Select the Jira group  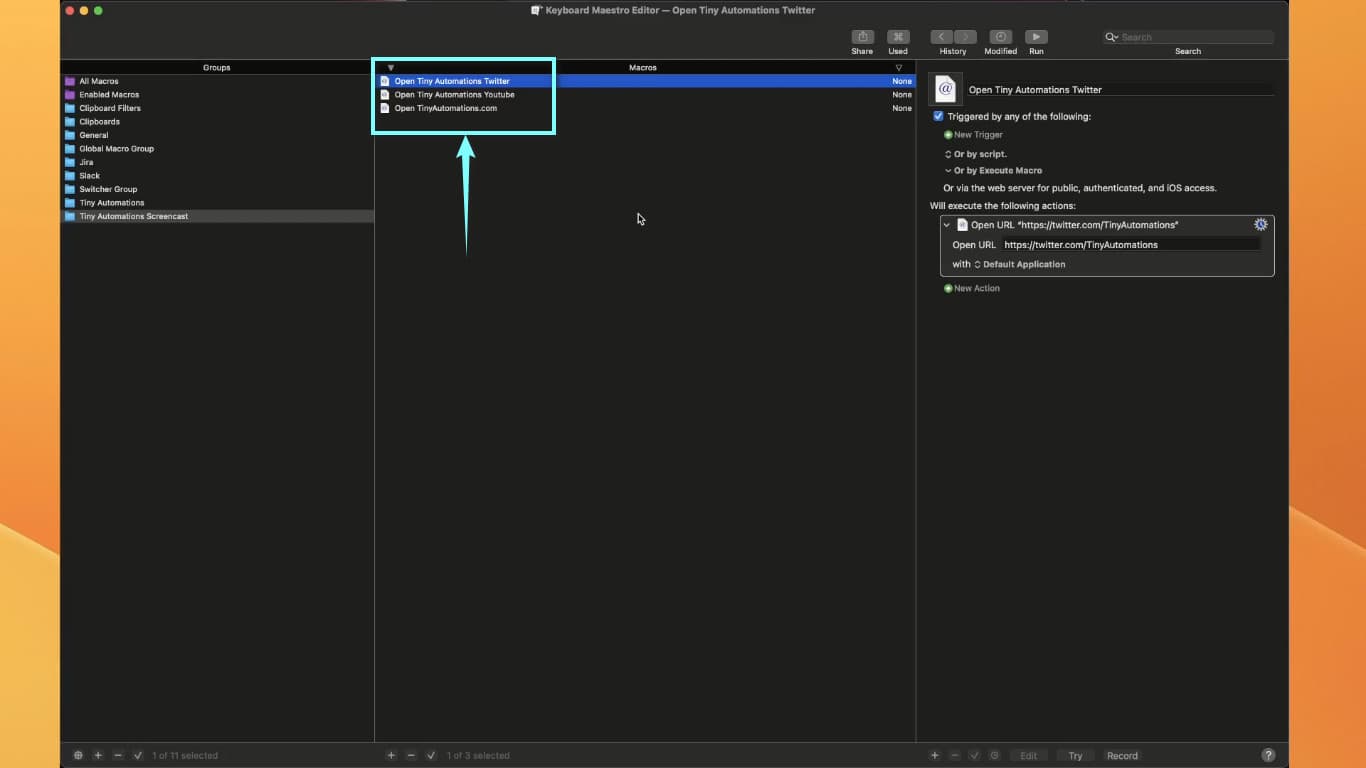pos(217,162)
